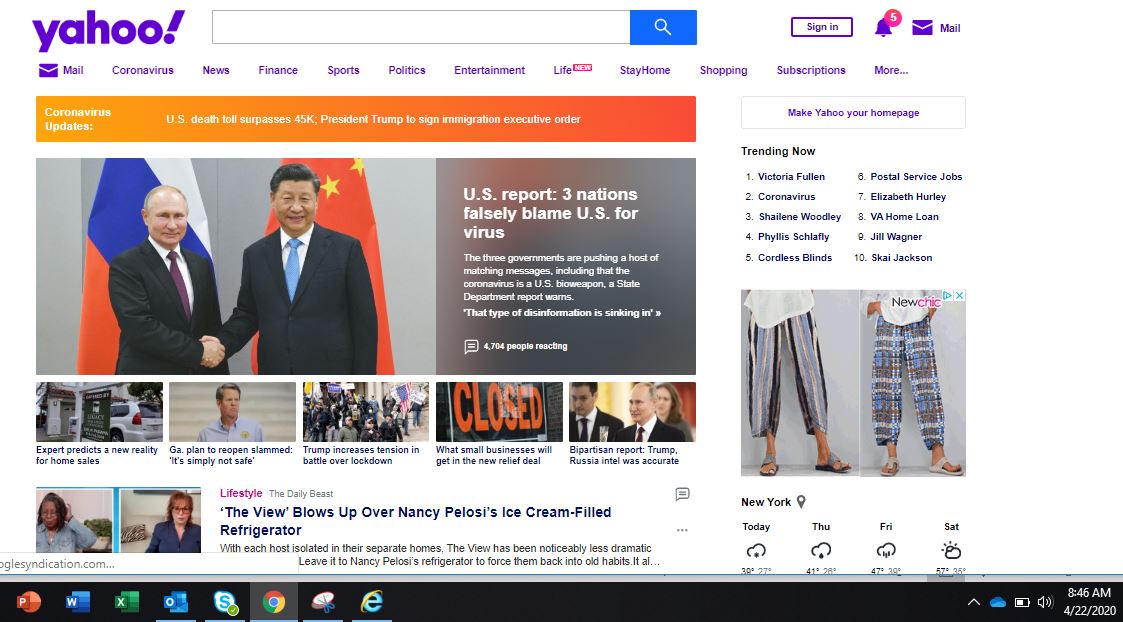The image size is (1123, 622).
Task: Expand the More... navigation menu
Action: [890, 70]
